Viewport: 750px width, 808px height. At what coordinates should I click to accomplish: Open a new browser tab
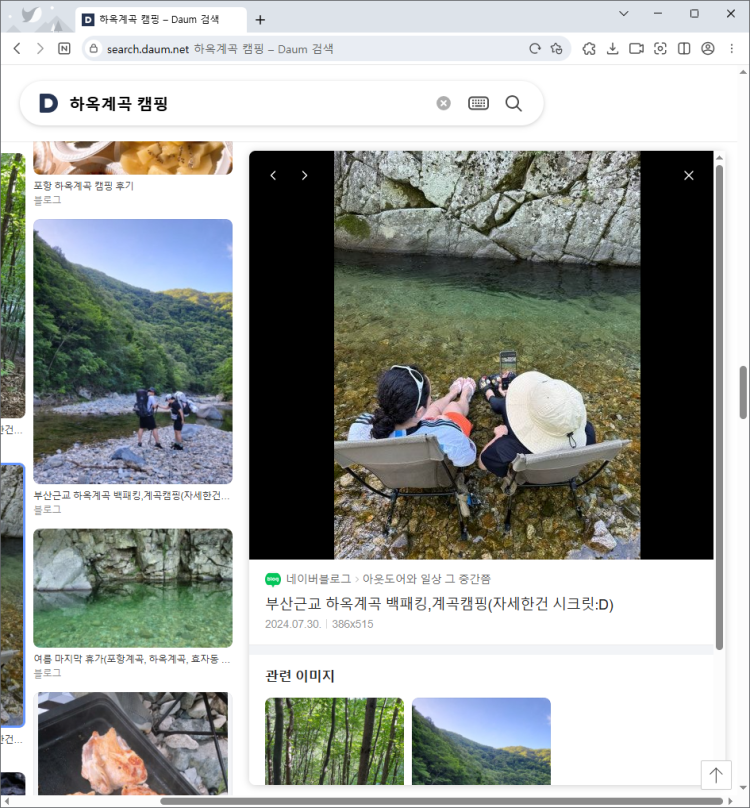(260, 19)
